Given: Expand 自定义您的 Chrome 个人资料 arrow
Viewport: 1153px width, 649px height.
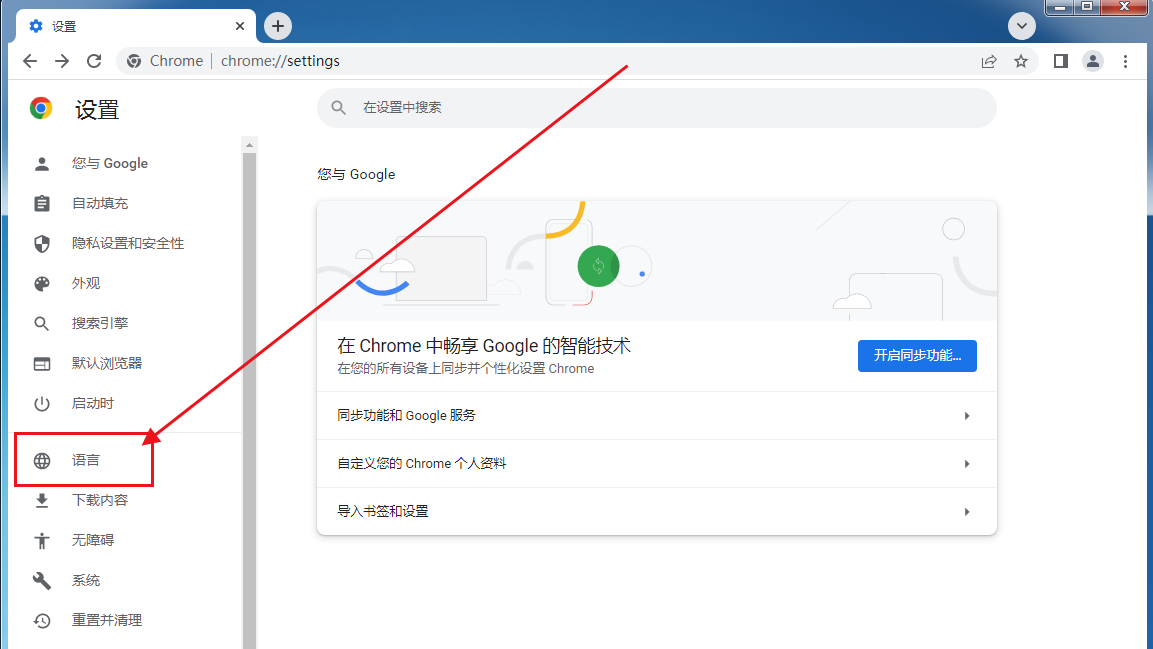Looking at the screenshot, I should pyautogui.click(x=967, y=464).
